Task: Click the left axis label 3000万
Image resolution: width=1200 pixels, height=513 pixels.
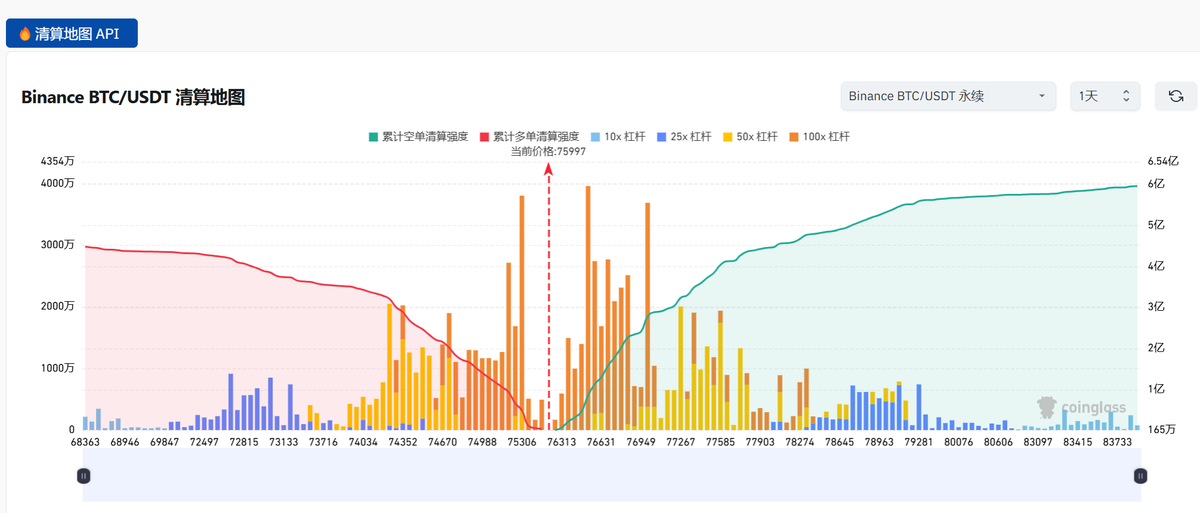Action: (x=57, y=245)
